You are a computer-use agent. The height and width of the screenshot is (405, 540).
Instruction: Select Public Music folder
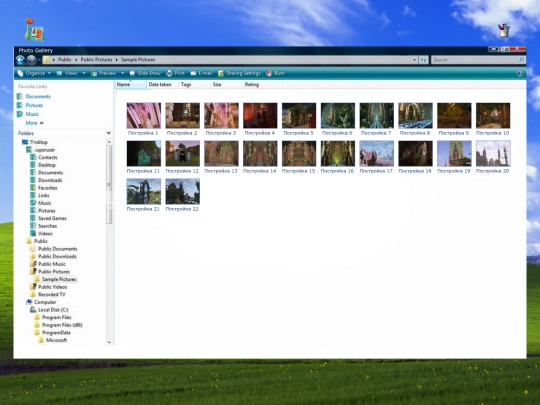click(x=48, y=264)
